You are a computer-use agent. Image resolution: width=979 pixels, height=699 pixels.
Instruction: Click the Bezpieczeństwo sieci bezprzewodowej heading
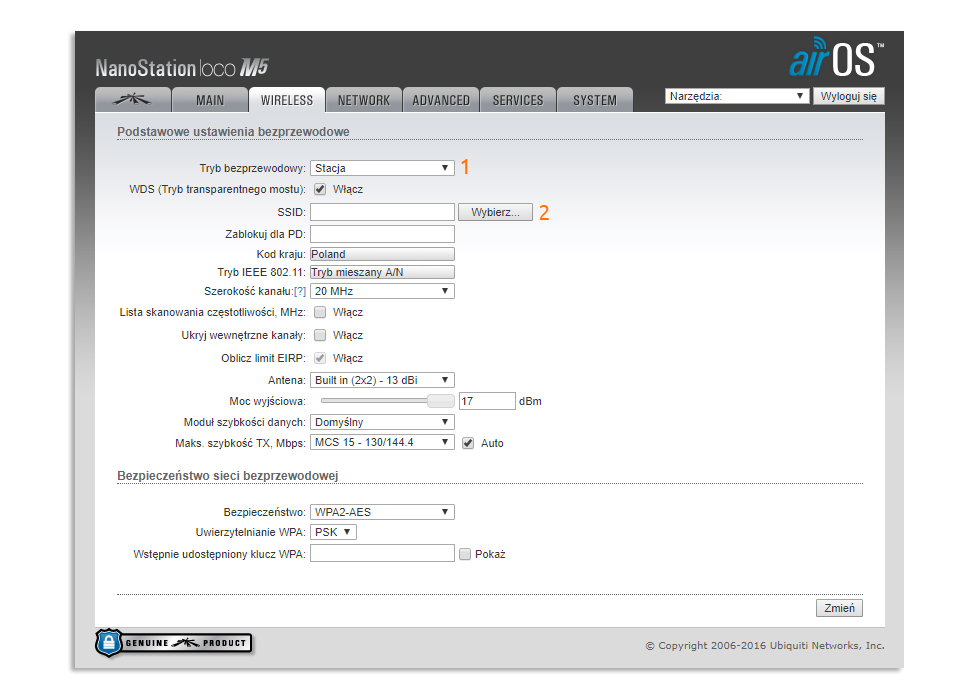(x=227, y=476)
